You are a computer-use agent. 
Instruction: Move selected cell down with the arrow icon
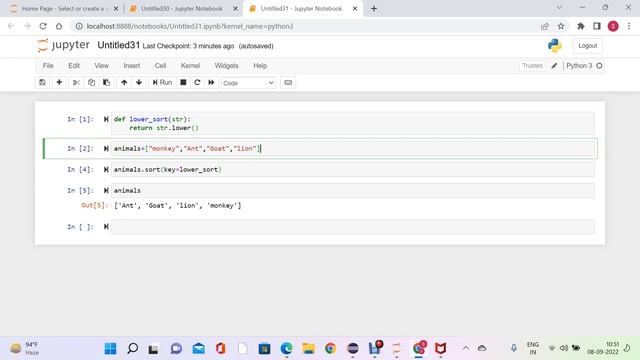(139, 82)
